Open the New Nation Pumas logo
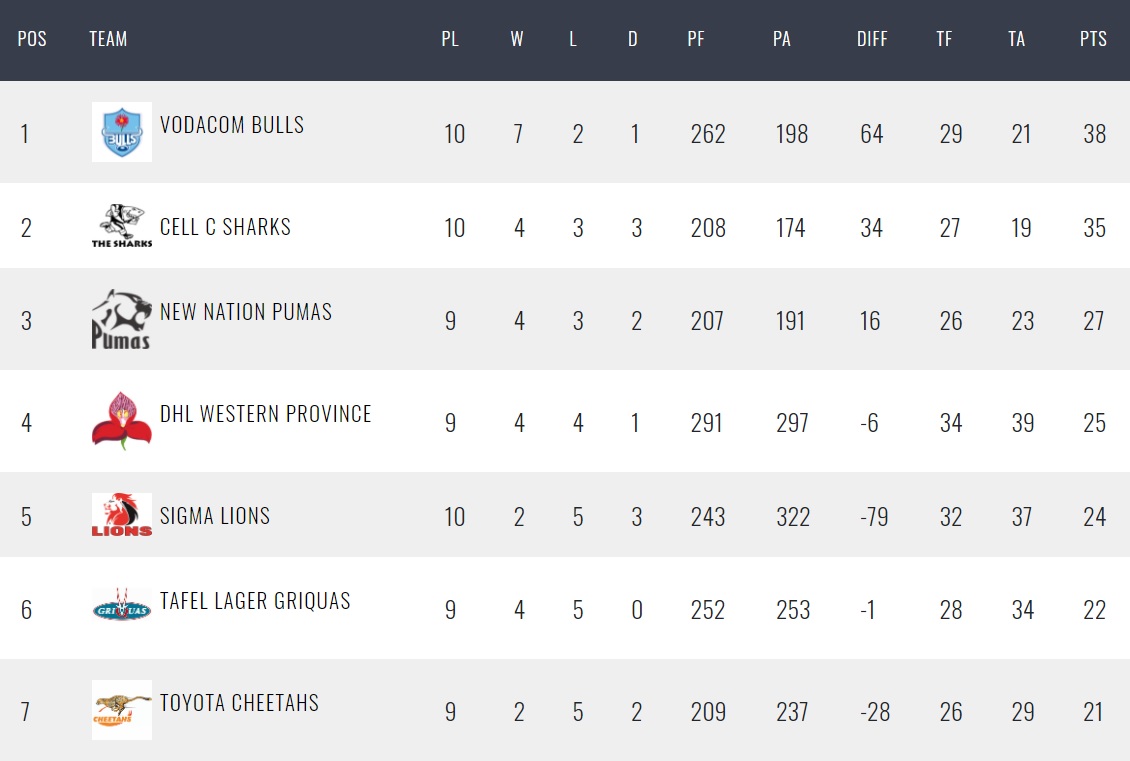 [122, 319]
